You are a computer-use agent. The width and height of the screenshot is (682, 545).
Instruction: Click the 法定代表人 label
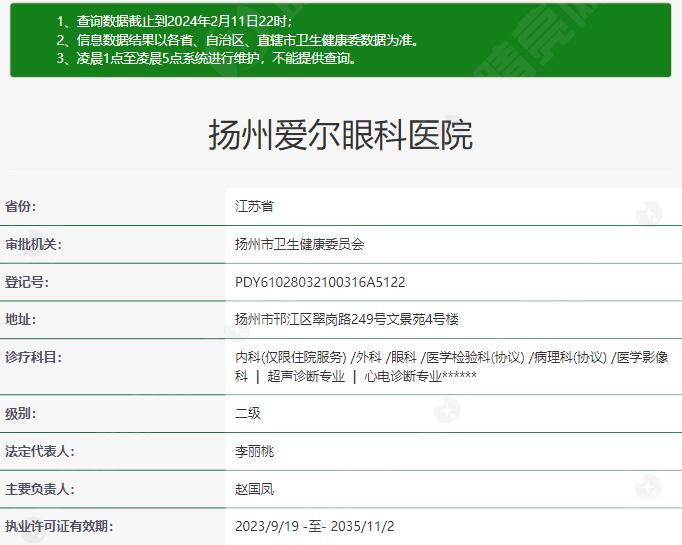pyautogui.click(x=40, y=451)
